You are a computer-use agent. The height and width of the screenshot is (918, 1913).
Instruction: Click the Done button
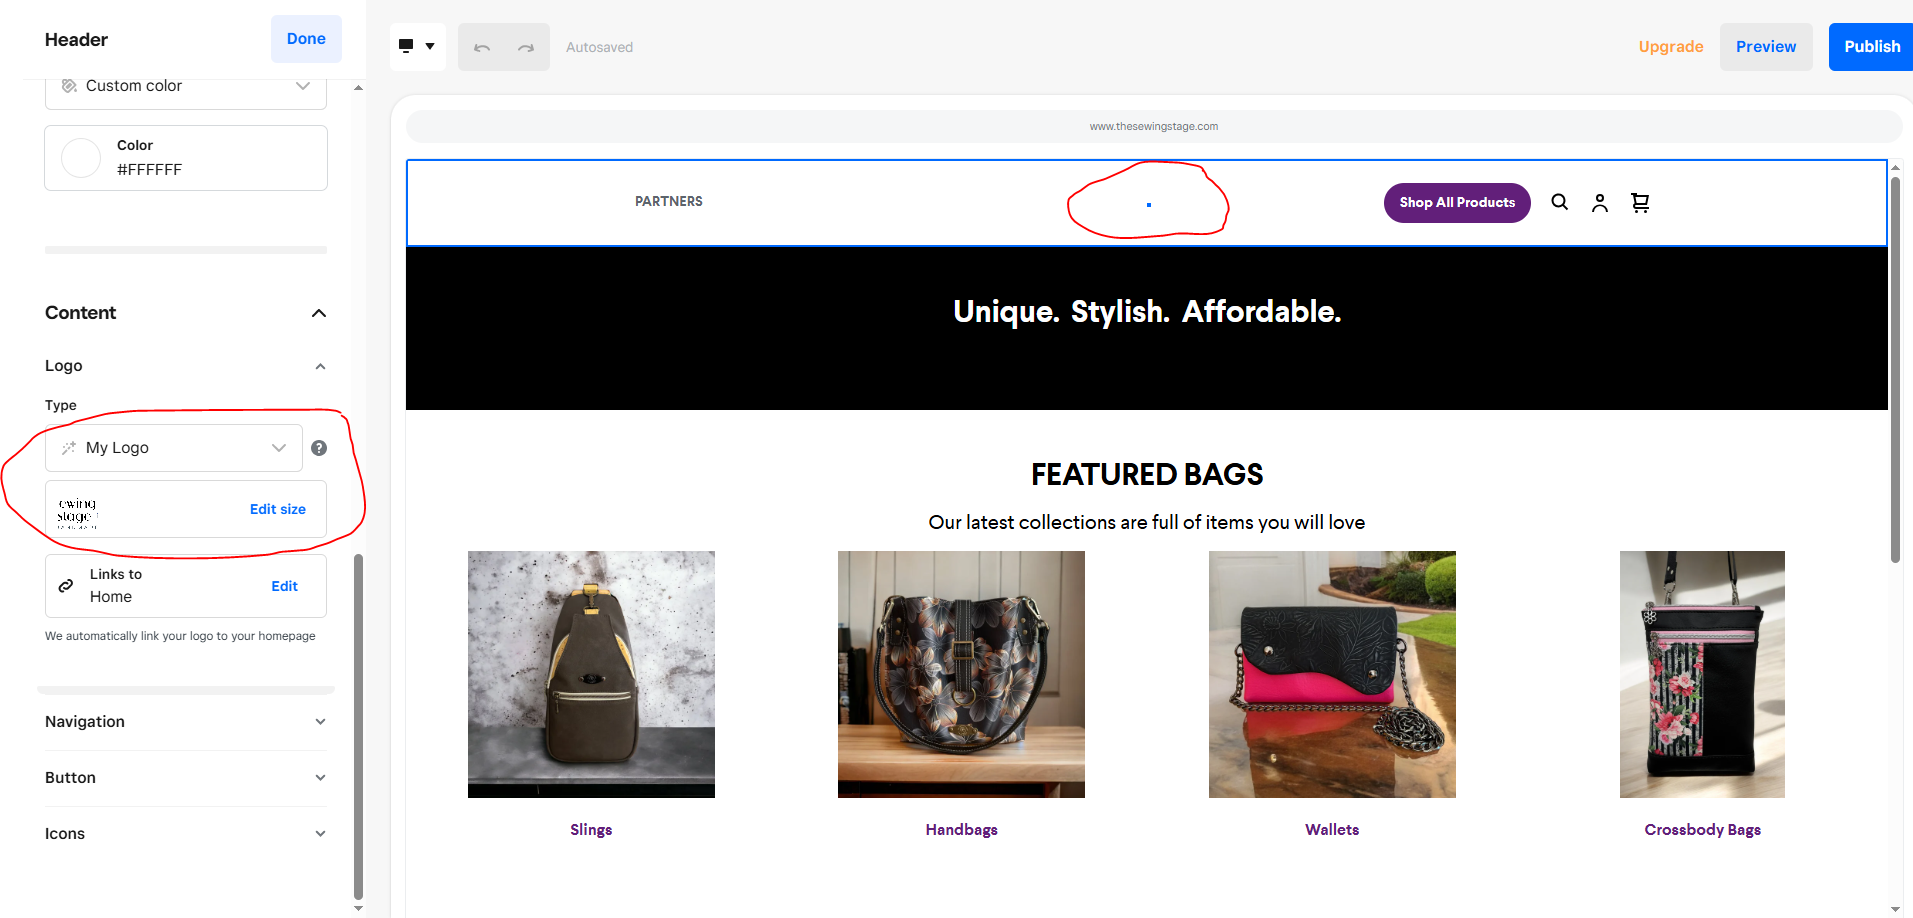tap(306, 39)
